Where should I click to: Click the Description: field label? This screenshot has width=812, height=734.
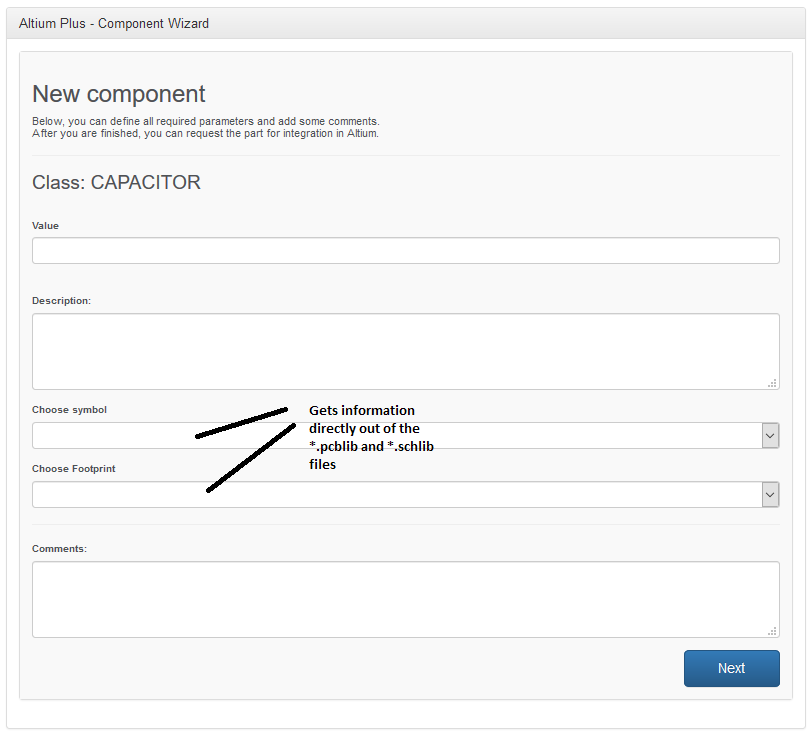[x=61, y=301]
